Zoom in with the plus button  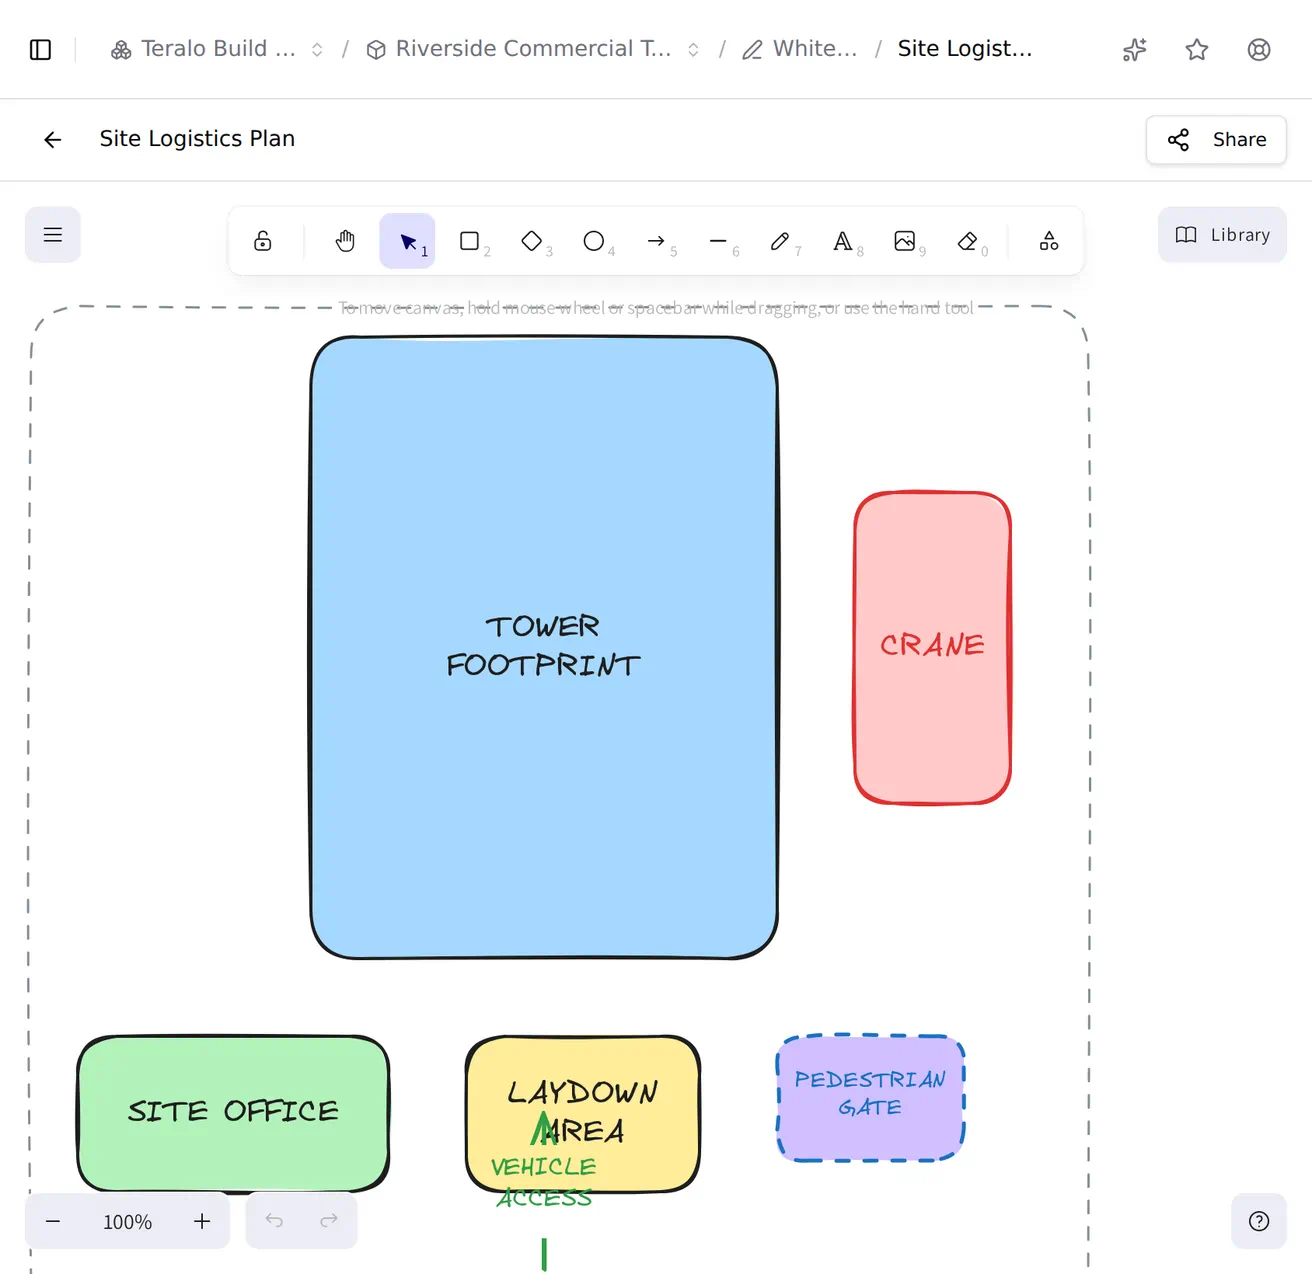(202, 1221)
